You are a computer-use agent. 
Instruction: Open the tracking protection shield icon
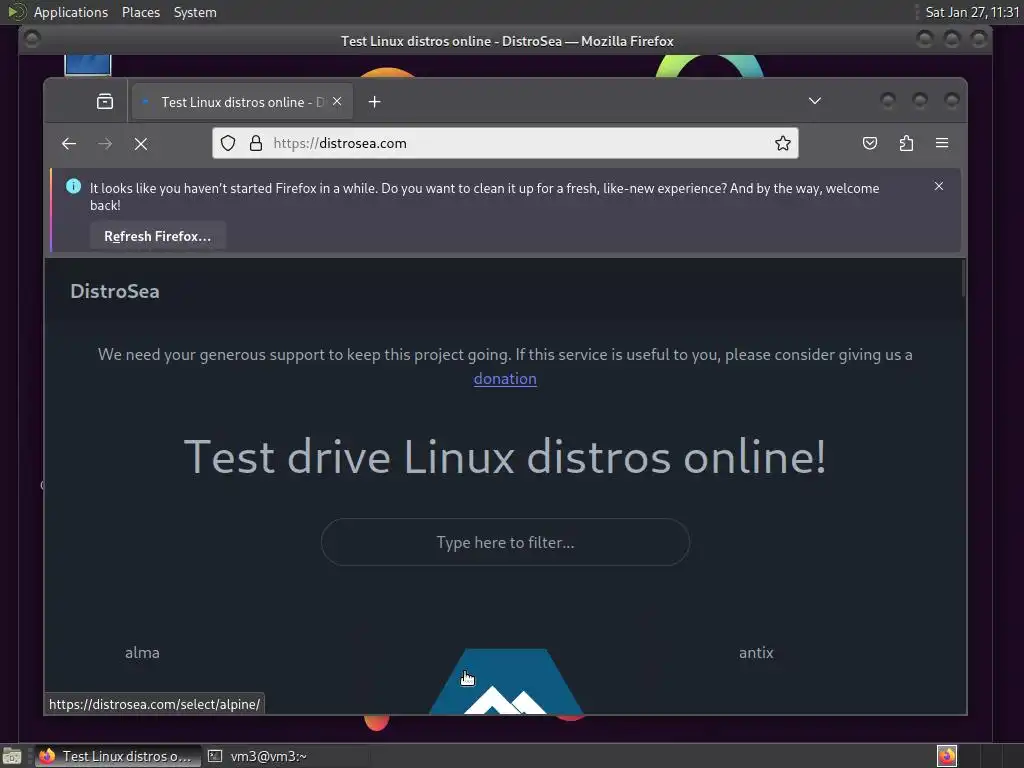[228, 143]
